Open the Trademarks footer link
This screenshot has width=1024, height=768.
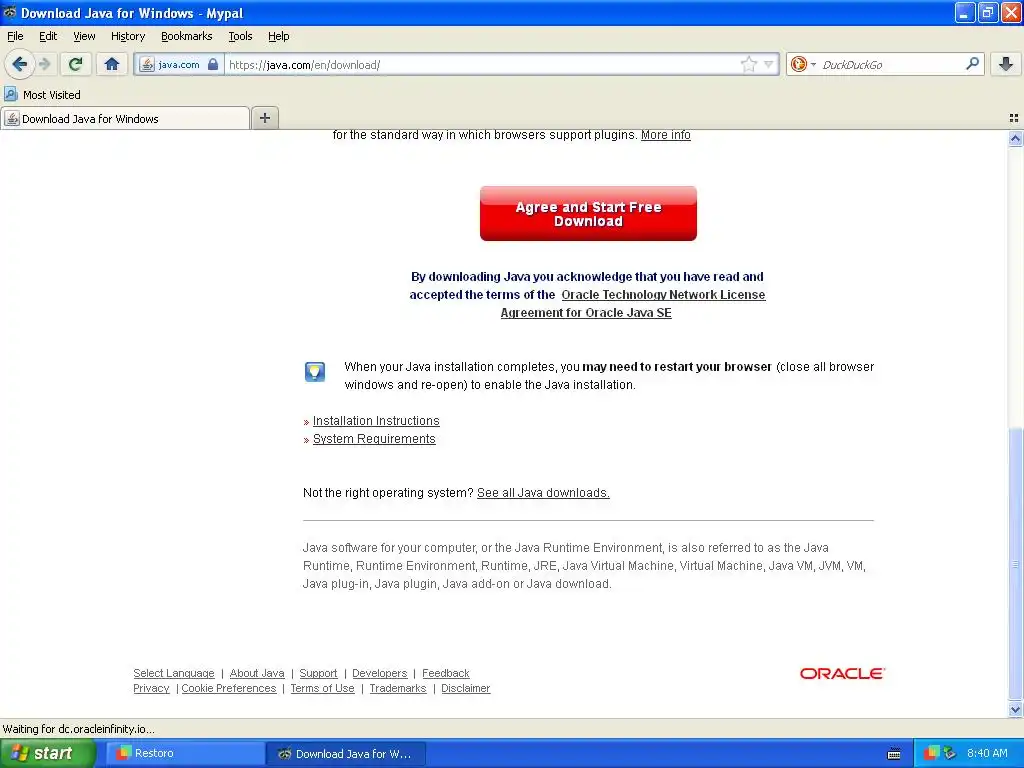coord(398,688)
